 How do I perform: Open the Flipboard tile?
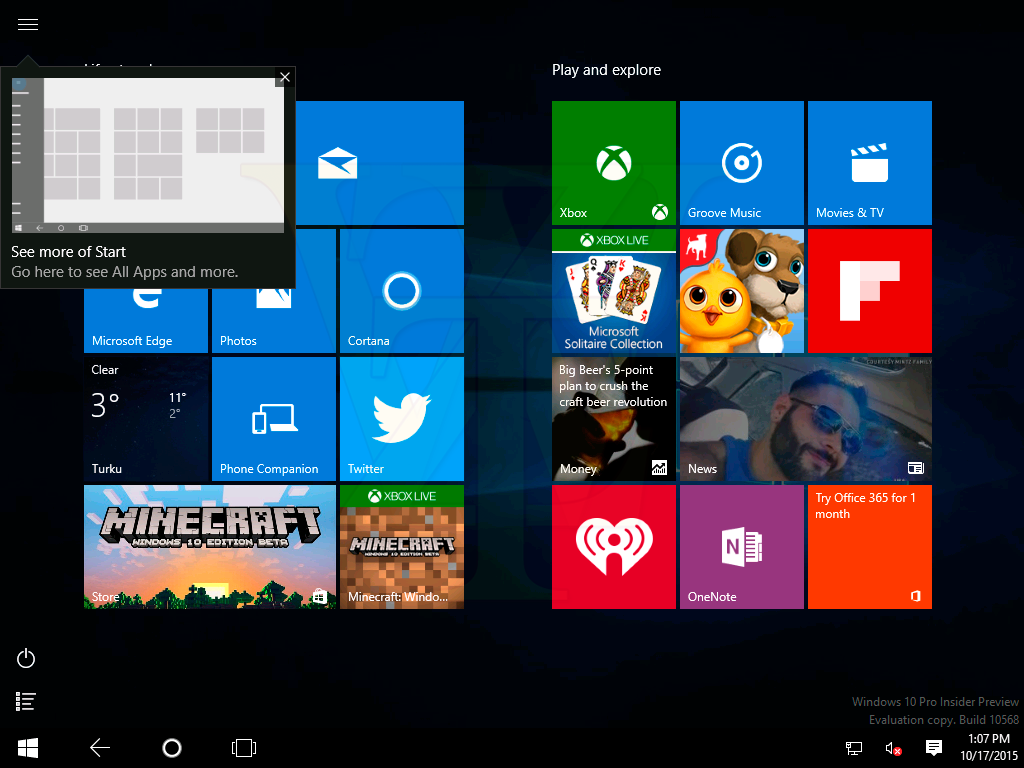(870, 291)
